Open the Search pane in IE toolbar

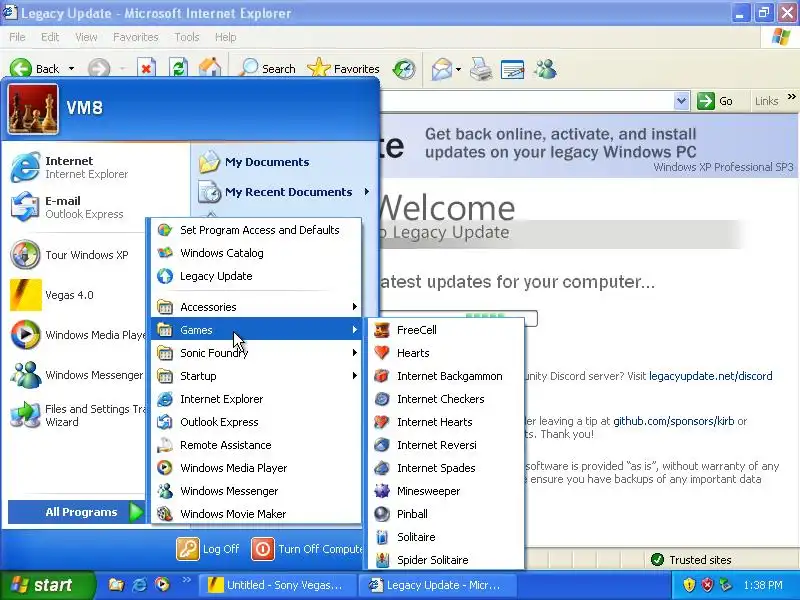pyautogui.click(x=267, y=68)
